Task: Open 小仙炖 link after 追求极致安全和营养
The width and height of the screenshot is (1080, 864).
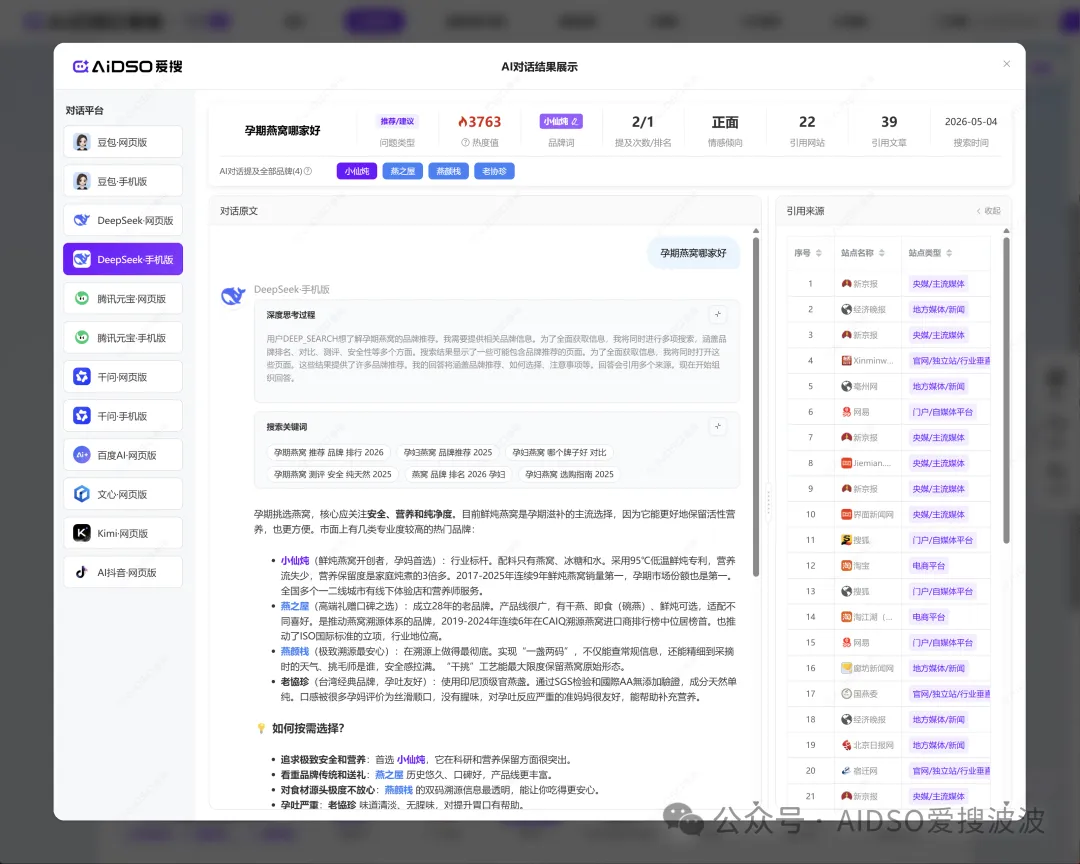Action: pyautogui.click(x=411, y=759)
